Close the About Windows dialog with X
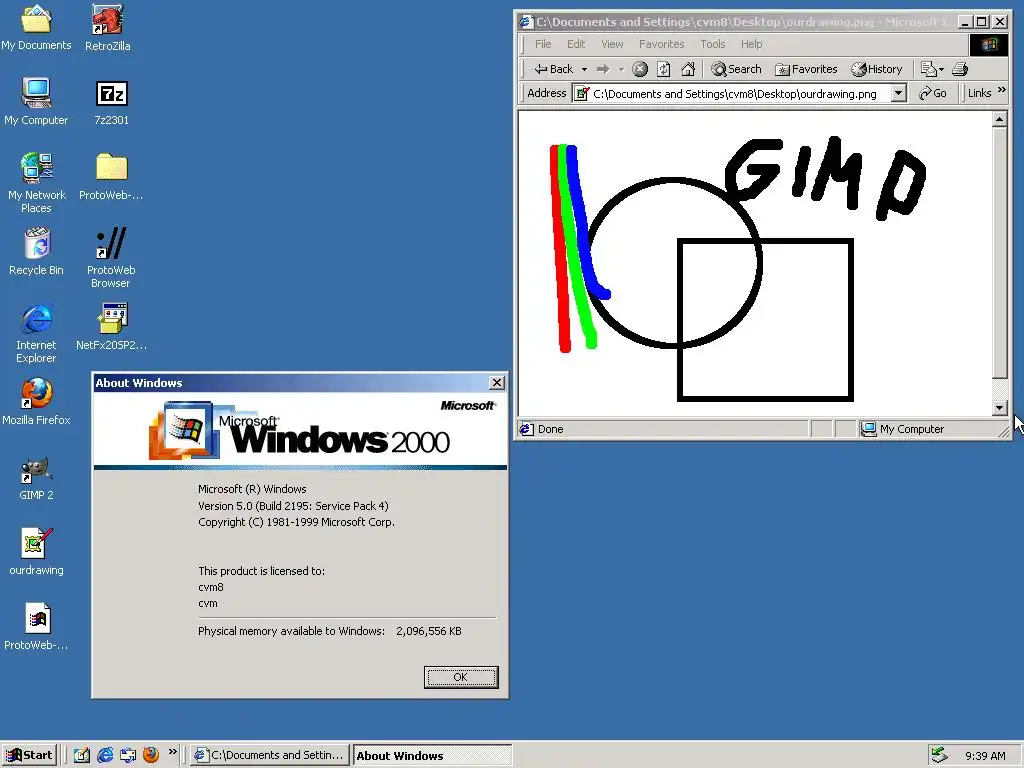 pyautogui.click(x=496, y=383)
